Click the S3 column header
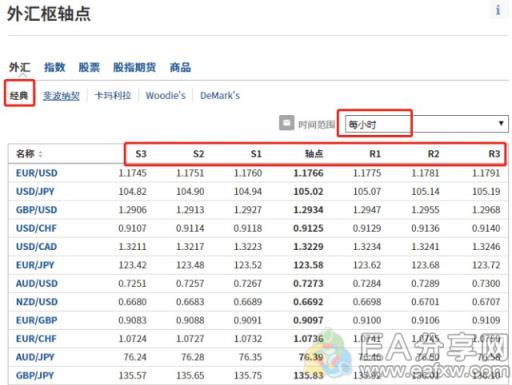This screenshot has width=512, height=385. click(141, 154)
